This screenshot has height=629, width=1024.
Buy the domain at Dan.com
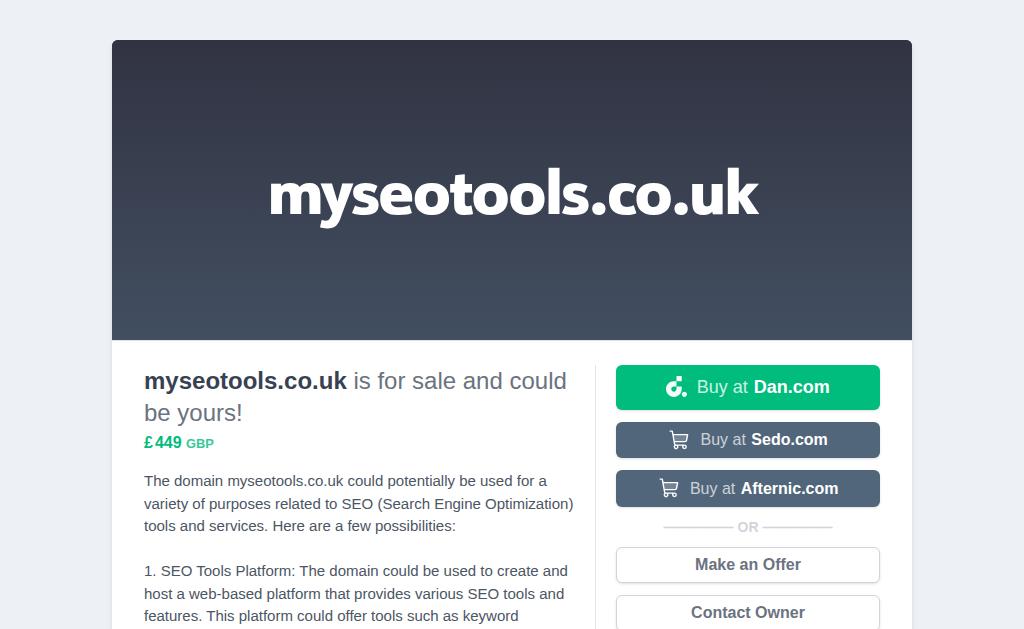point(748,387)
